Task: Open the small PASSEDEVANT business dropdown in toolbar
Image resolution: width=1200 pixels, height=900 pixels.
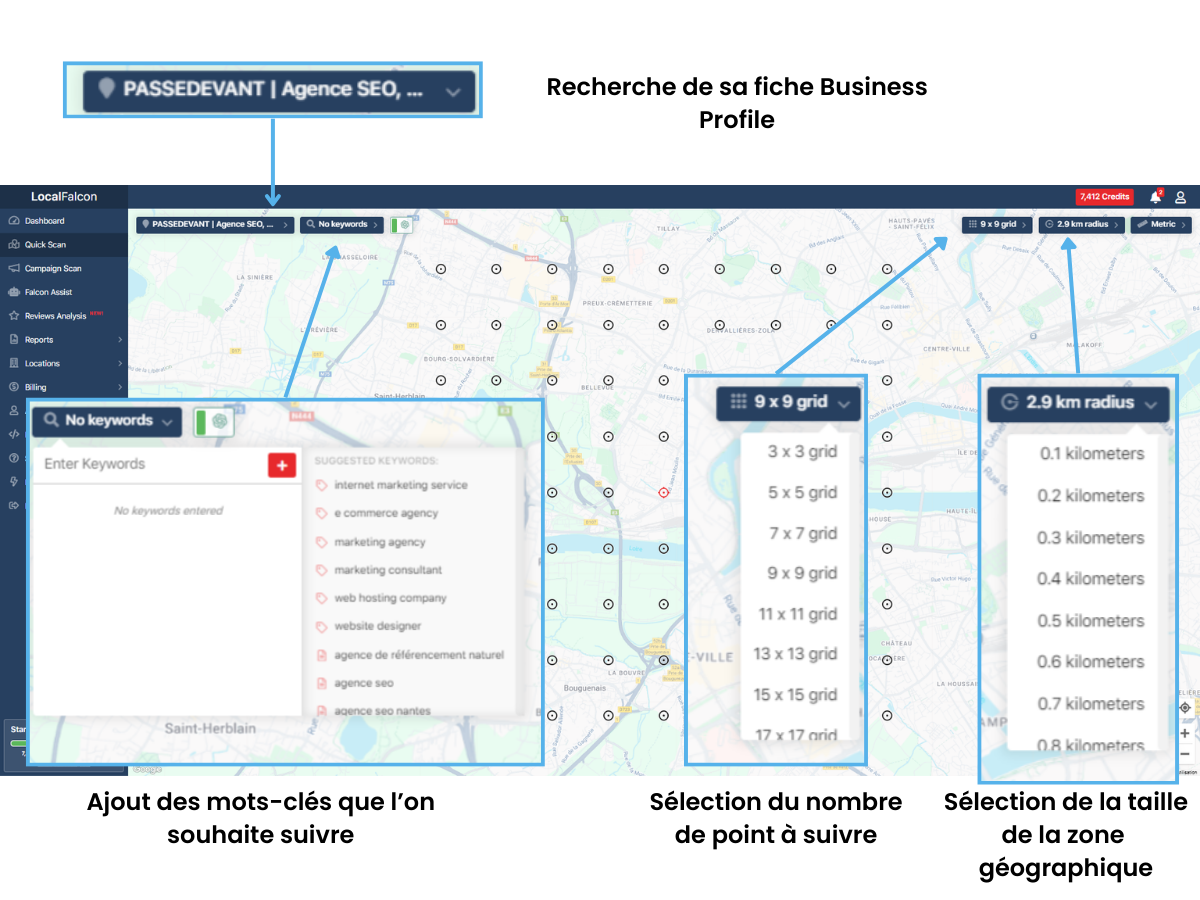Action: (215, 225)
